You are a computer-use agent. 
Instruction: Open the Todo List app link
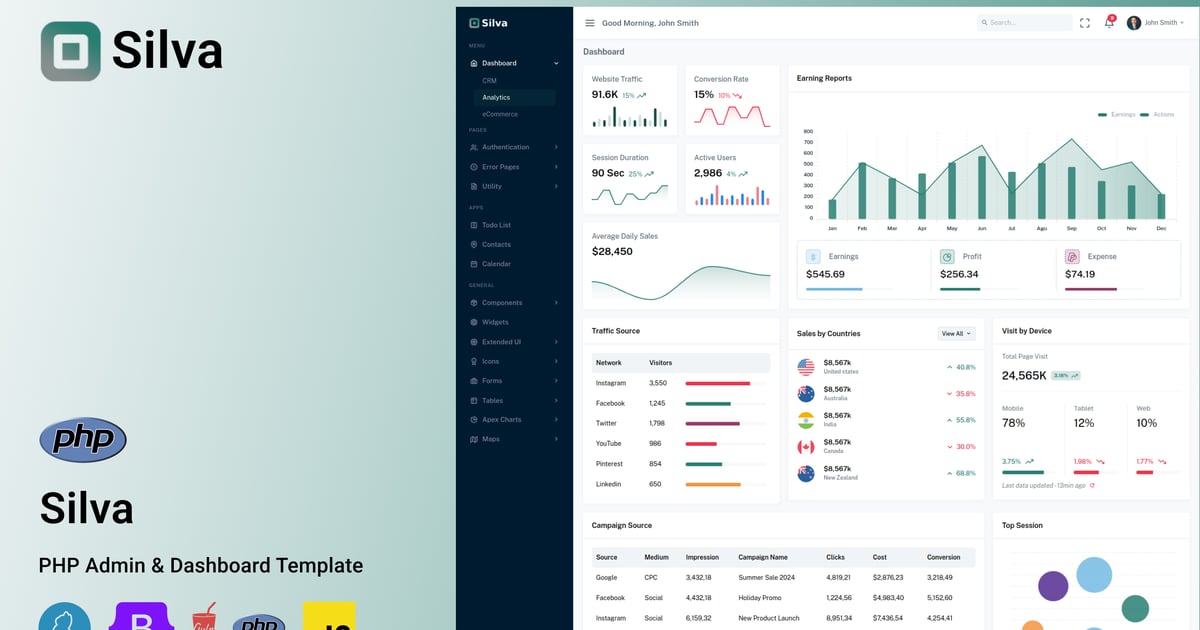click(496, 225)
